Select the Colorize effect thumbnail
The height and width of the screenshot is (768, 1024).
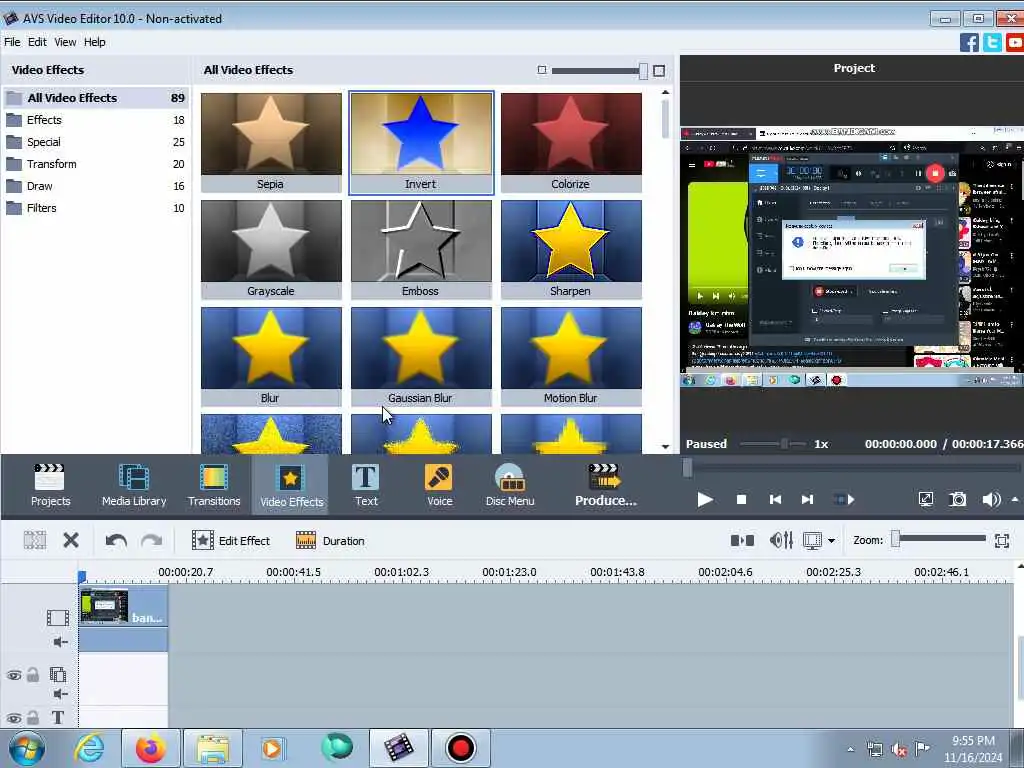tap(571, 142)
